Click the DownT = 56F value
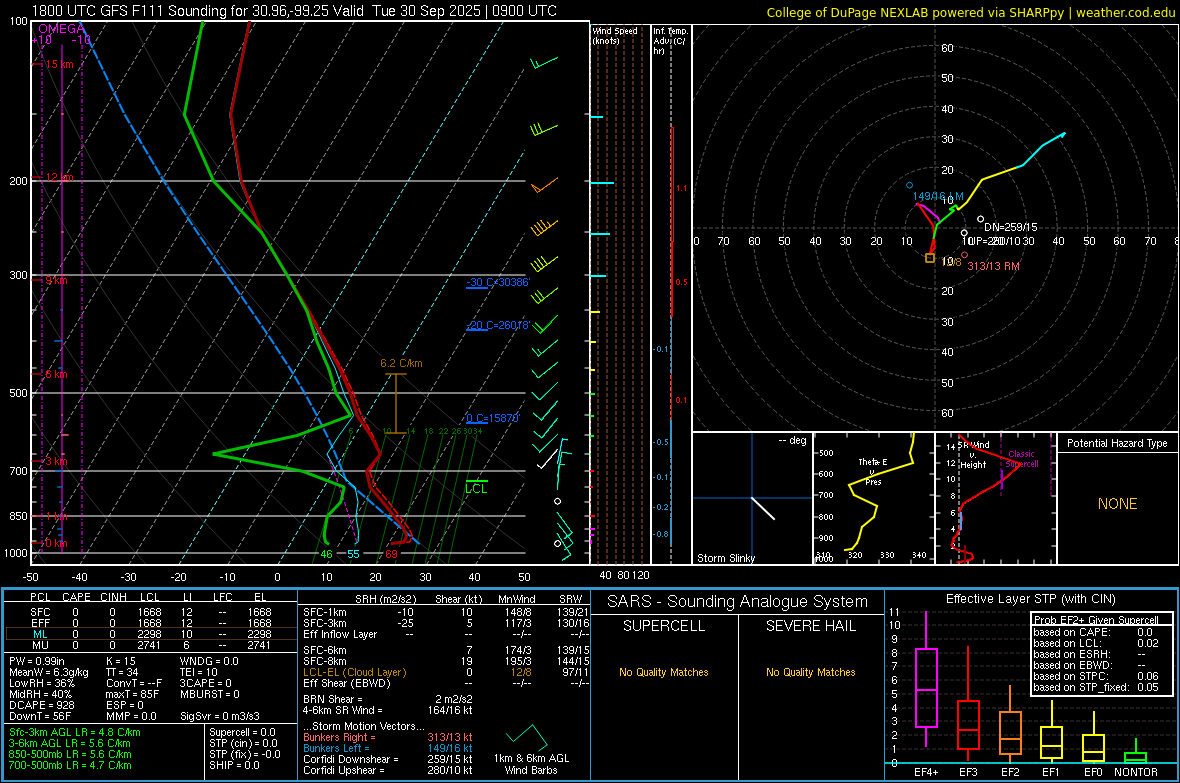This screenshot has width=1180, height=783. click(x=40, y=716)
